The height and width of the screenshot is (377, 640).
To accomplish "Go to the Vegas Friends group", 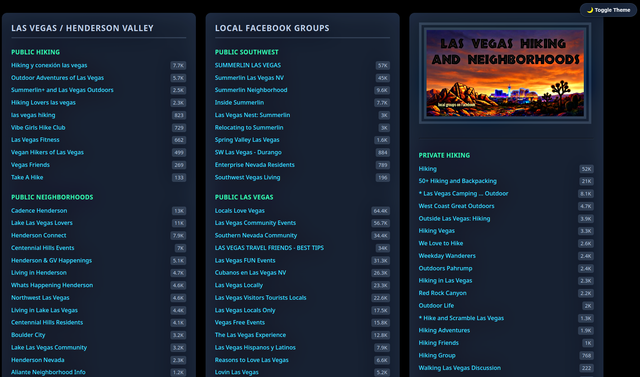I will tap(30, 165).
